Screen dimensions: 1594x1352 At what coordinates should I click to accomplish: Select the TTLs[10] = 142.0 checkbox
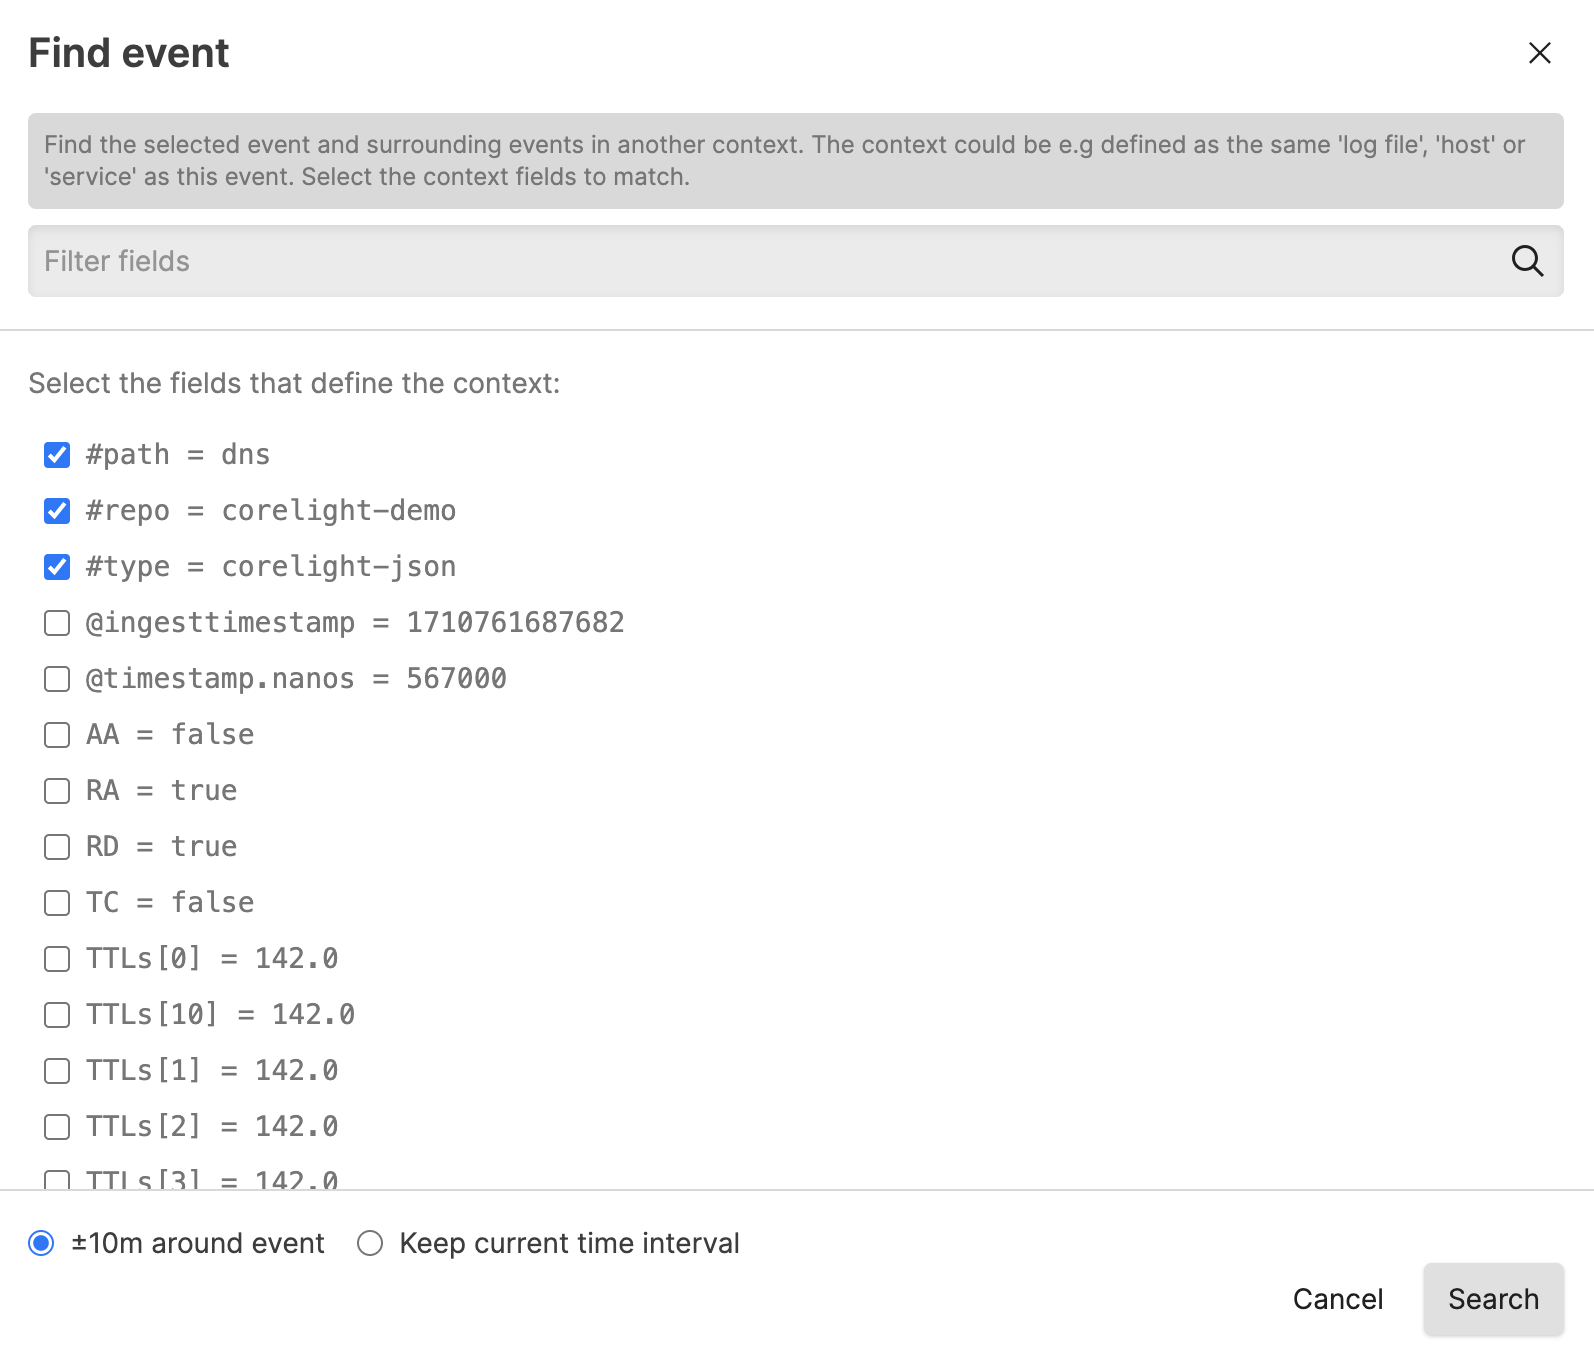click(x=57, y=1015)
